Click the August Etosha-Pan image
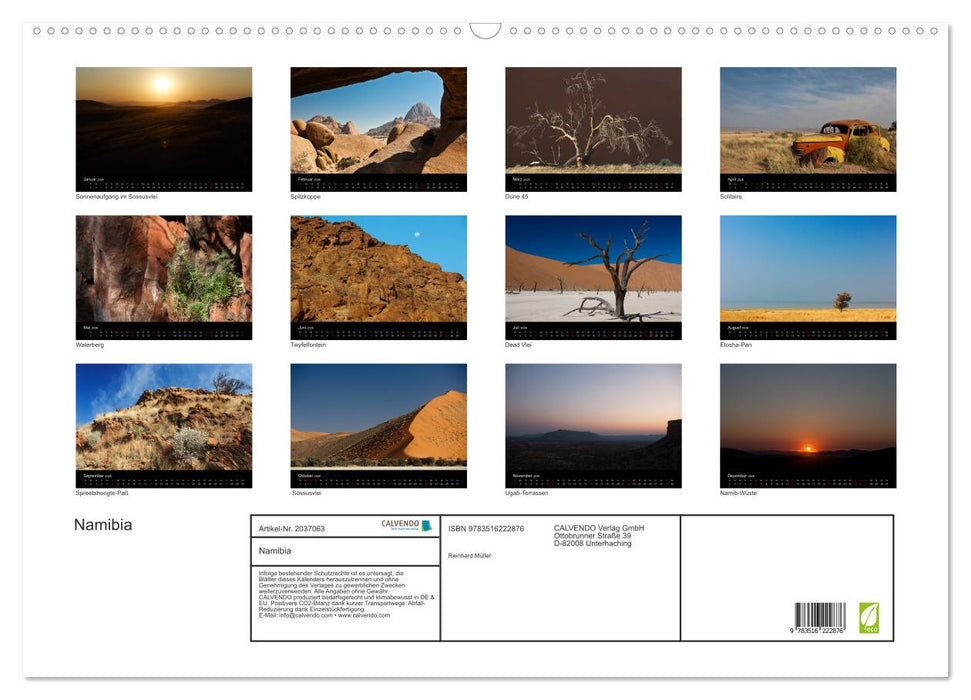This screenshot has width=971, height=700. point(807,275)
